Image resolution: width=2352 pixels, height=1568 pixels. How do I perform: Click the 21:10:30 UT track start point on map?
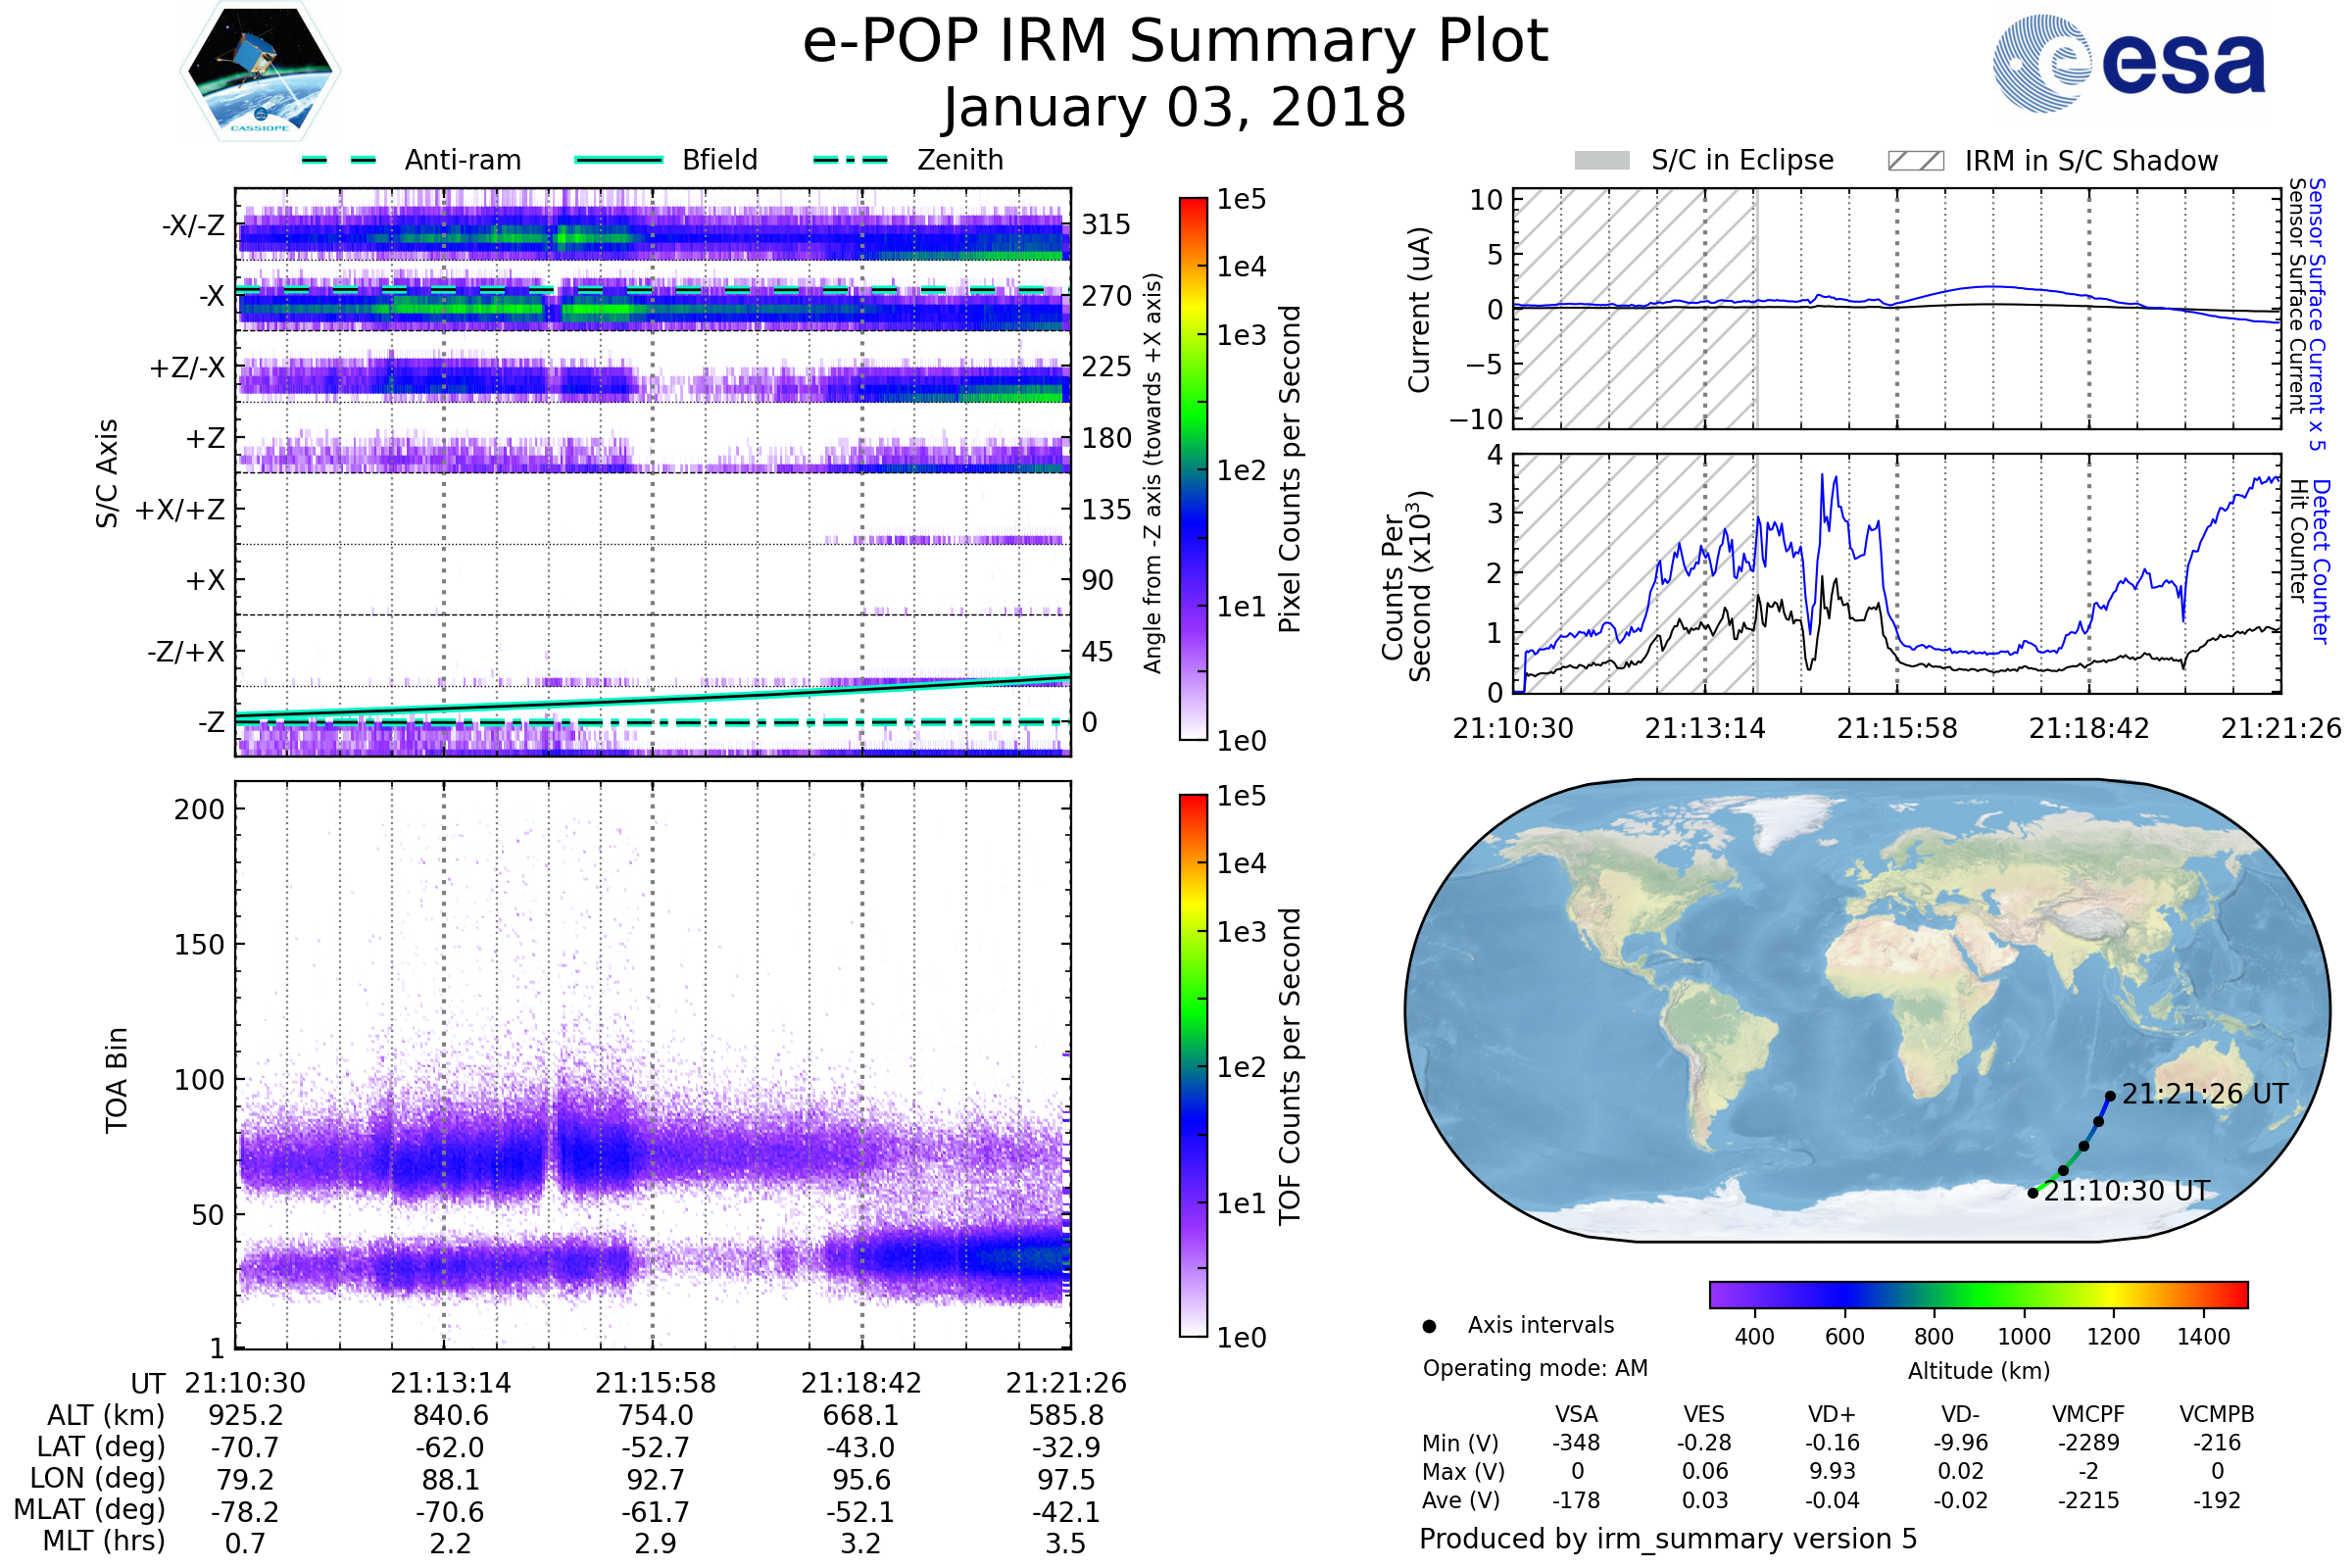pos(2032,1193)
